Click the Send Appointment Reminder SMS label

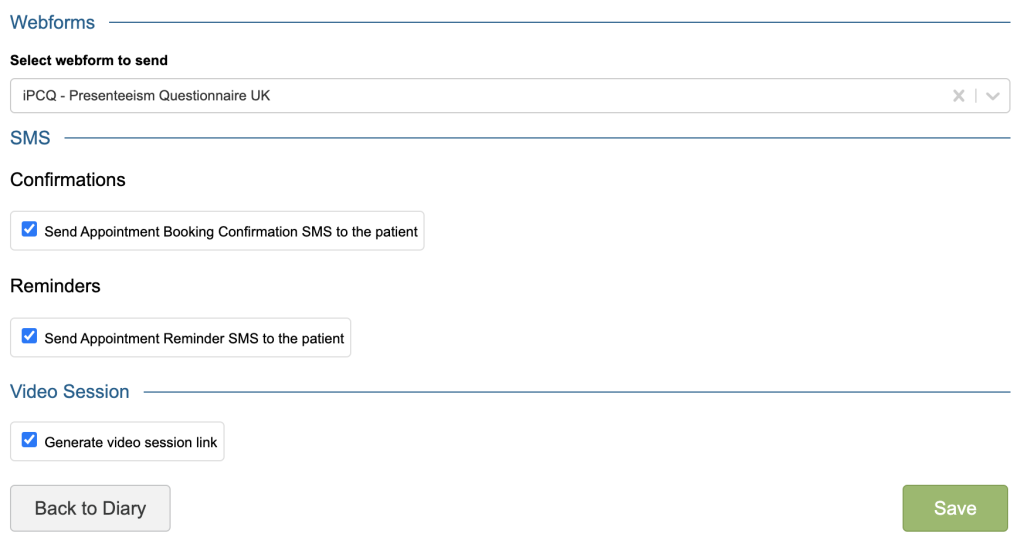[194, 338]
